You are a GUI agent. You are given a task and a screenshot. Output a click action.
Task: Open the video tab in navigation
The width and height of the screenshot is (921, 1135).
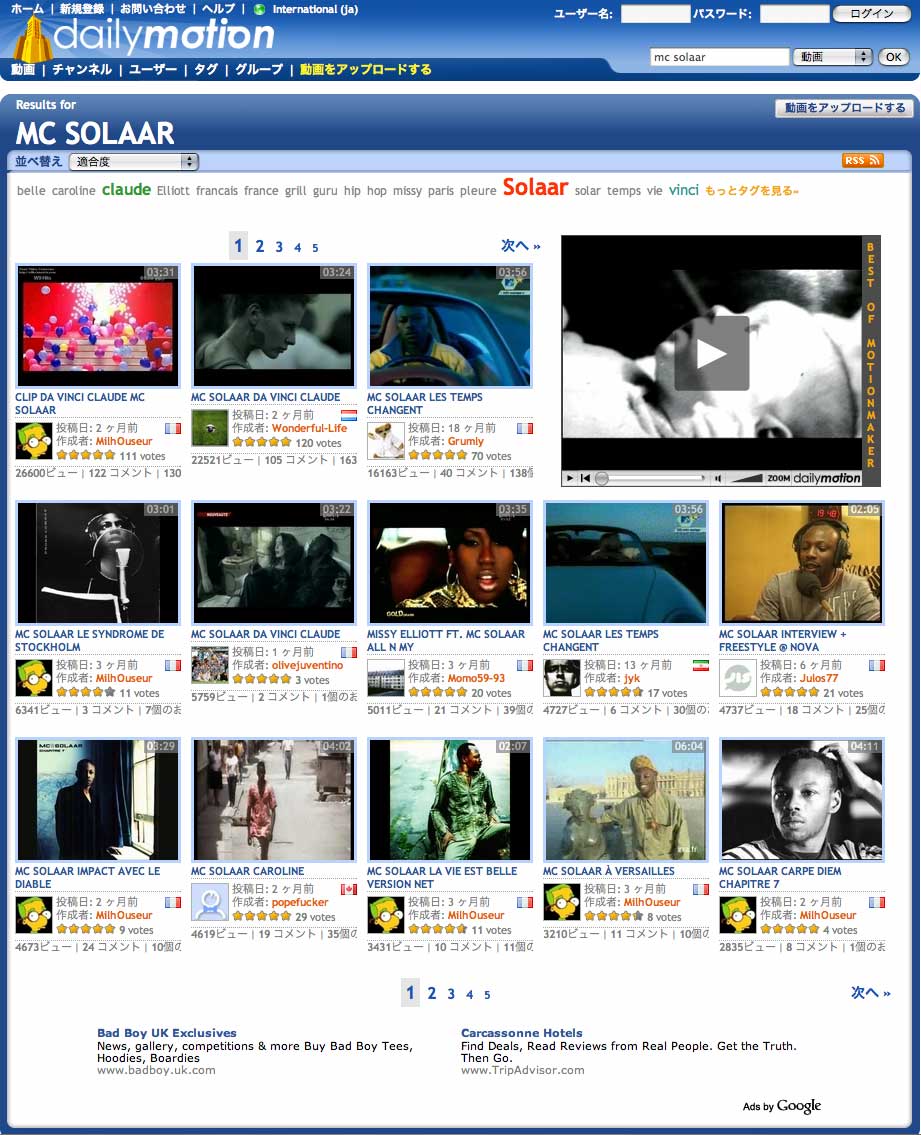tap(22, 69)
